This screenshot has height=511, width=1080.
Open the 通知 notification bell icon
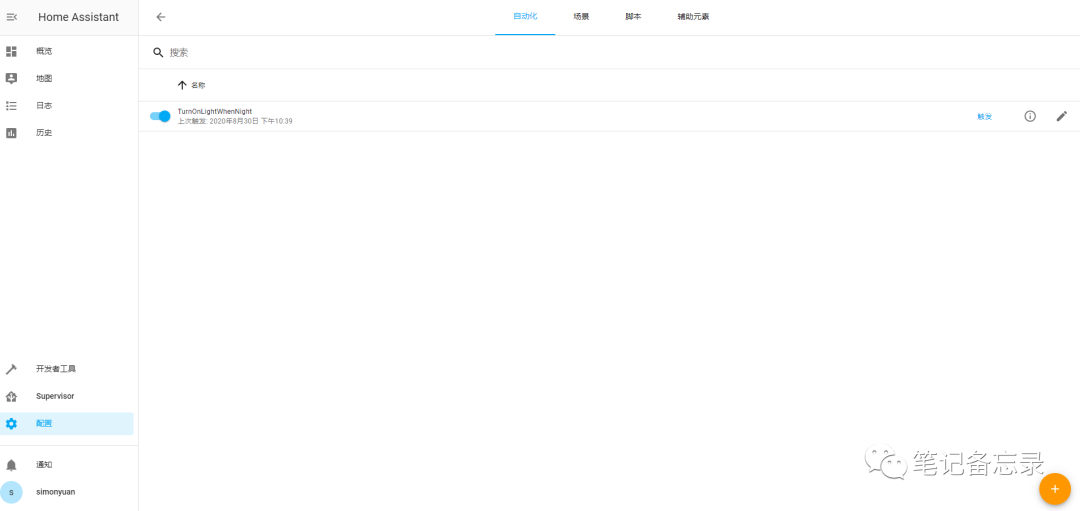(x=11, y=465)
